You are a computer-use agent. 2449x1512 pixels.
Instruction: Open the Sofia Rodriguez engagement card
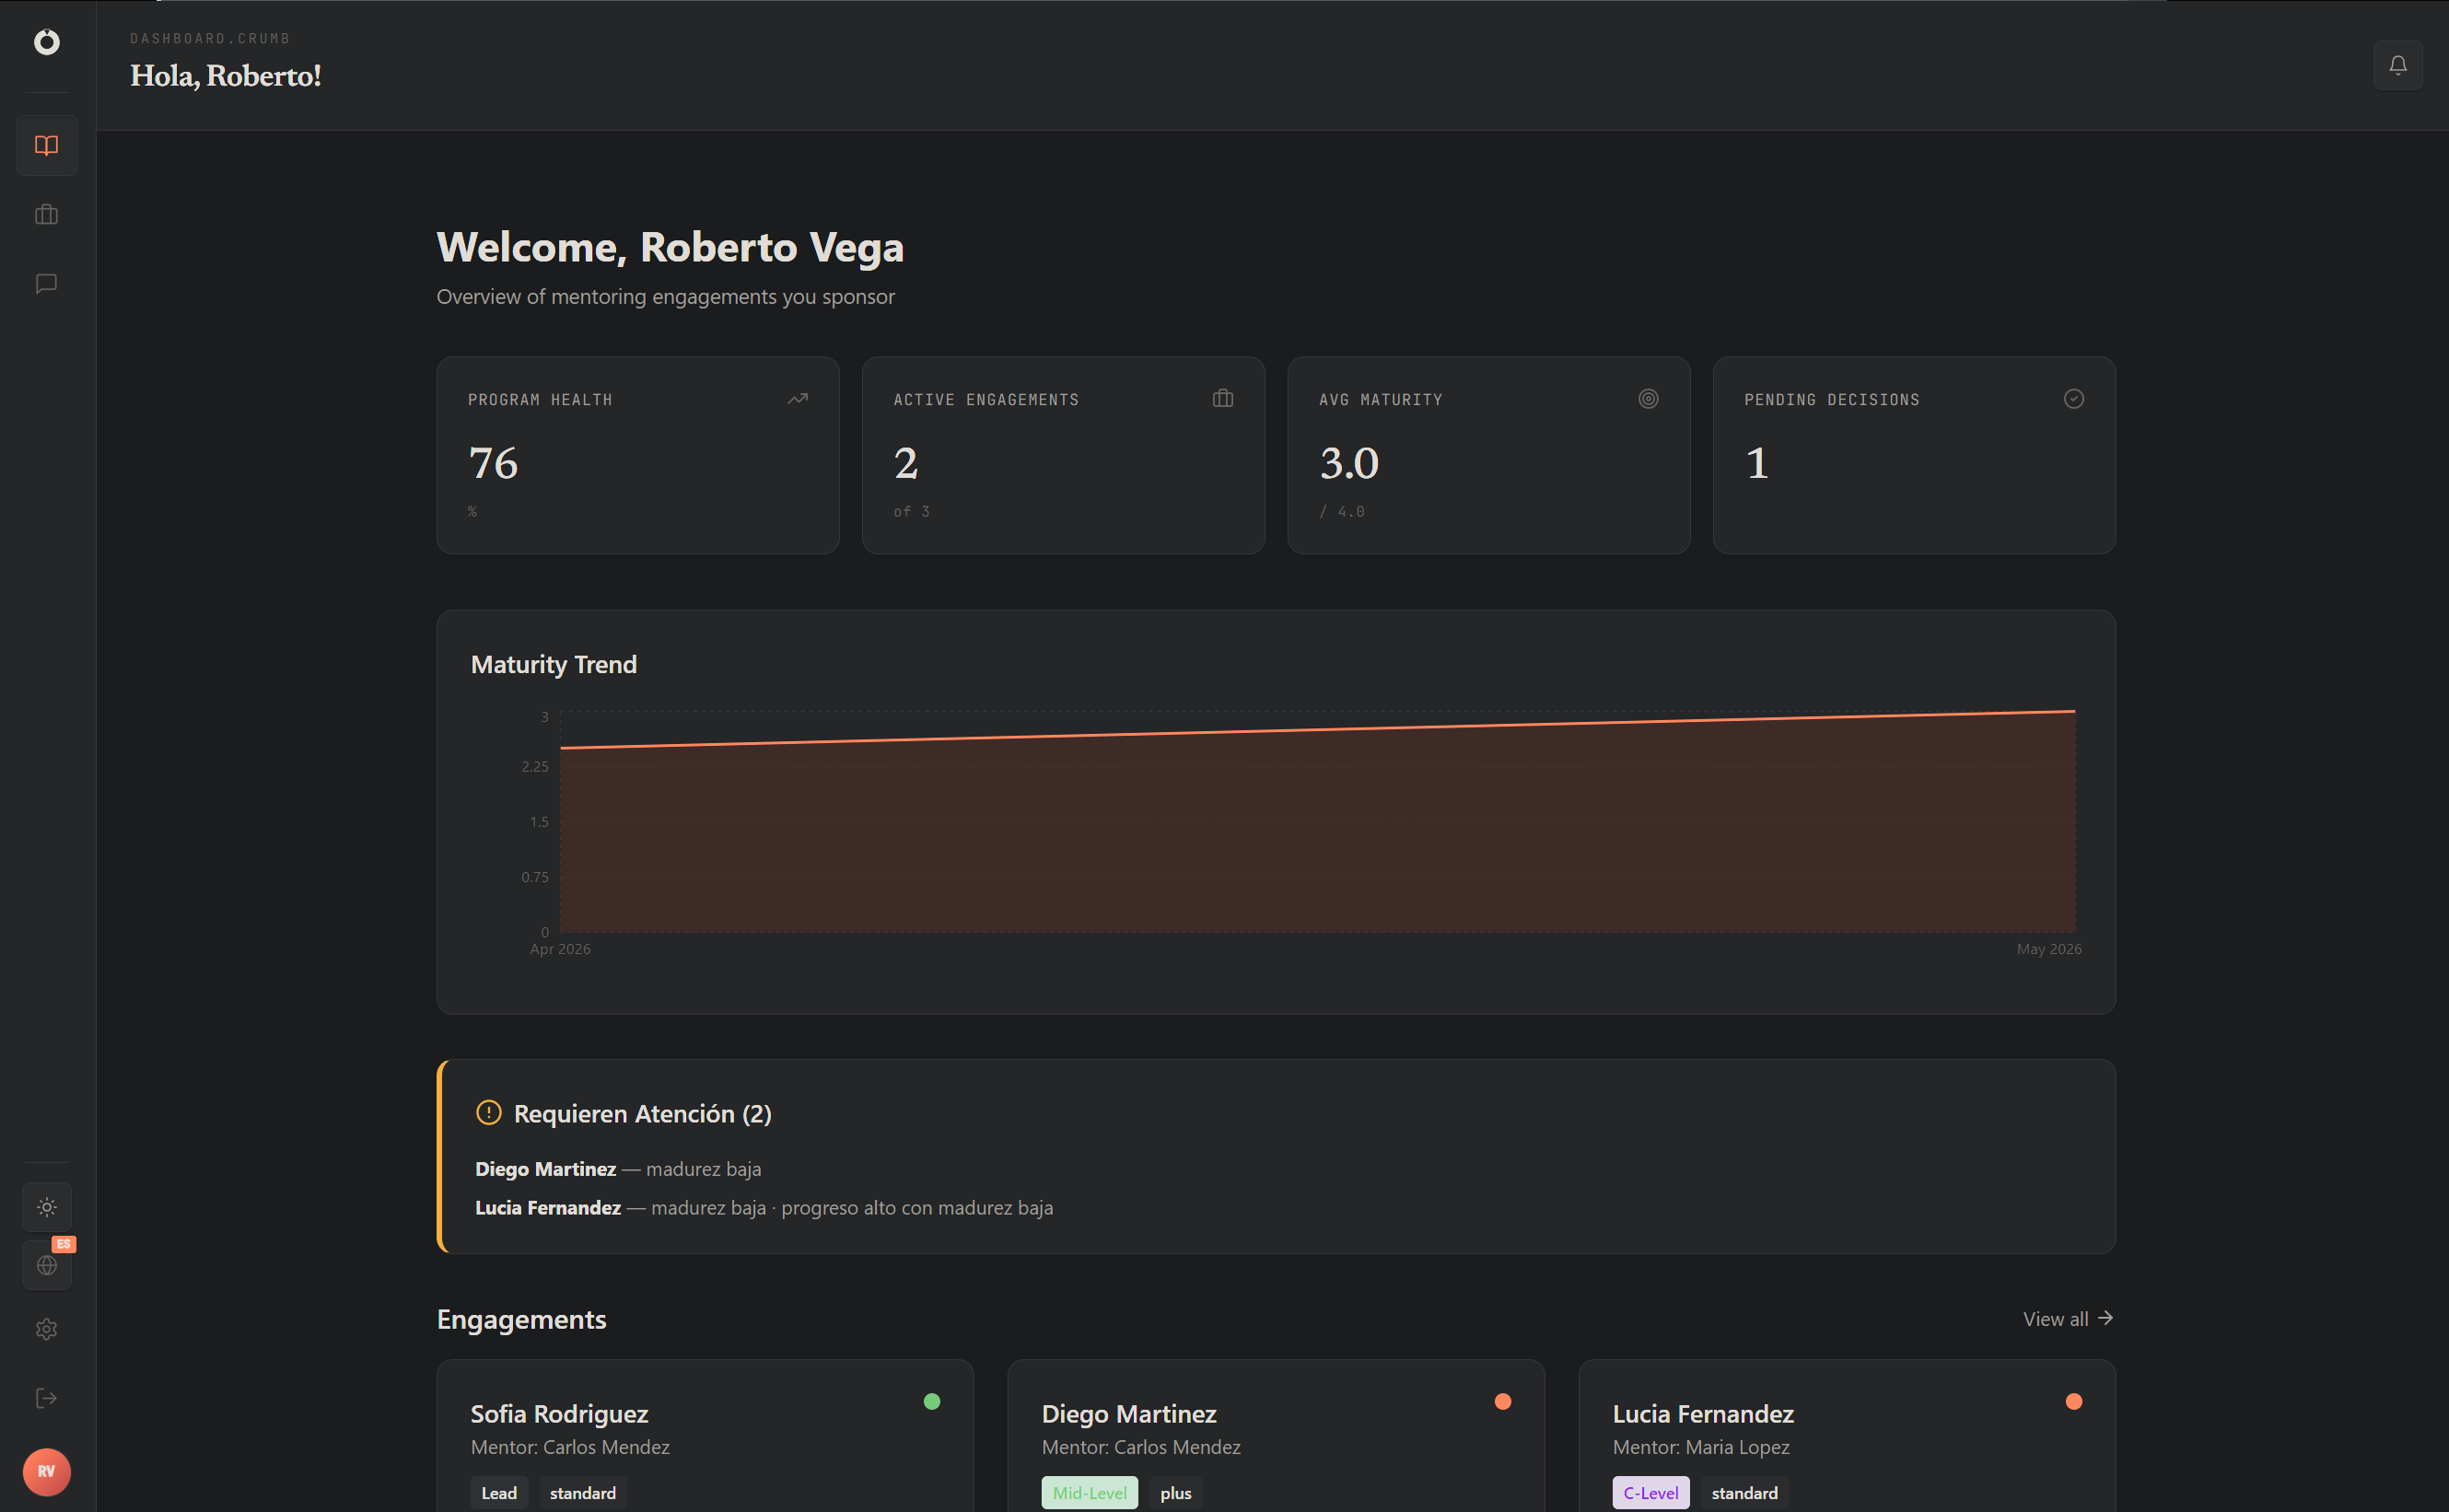coord(705,1436)
